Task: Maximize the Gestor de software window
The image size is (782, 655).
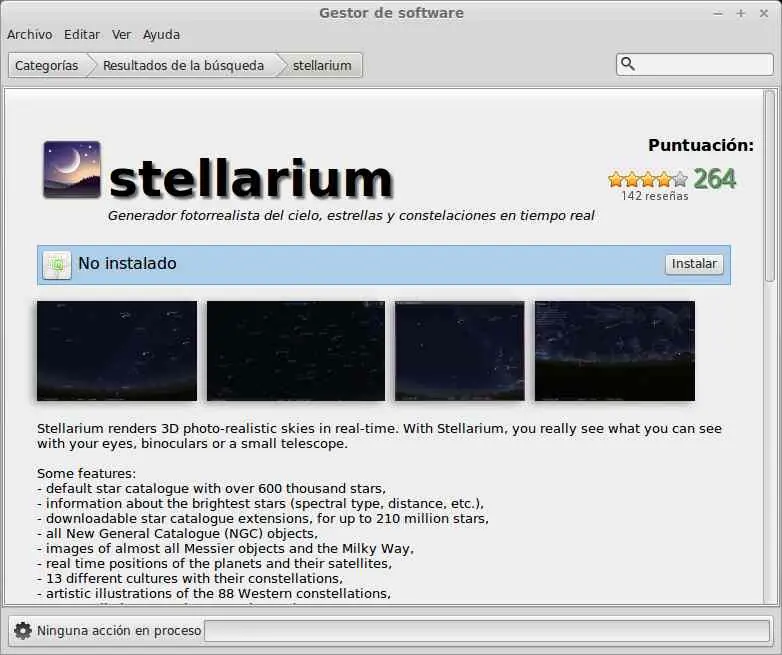Action: 741,13
